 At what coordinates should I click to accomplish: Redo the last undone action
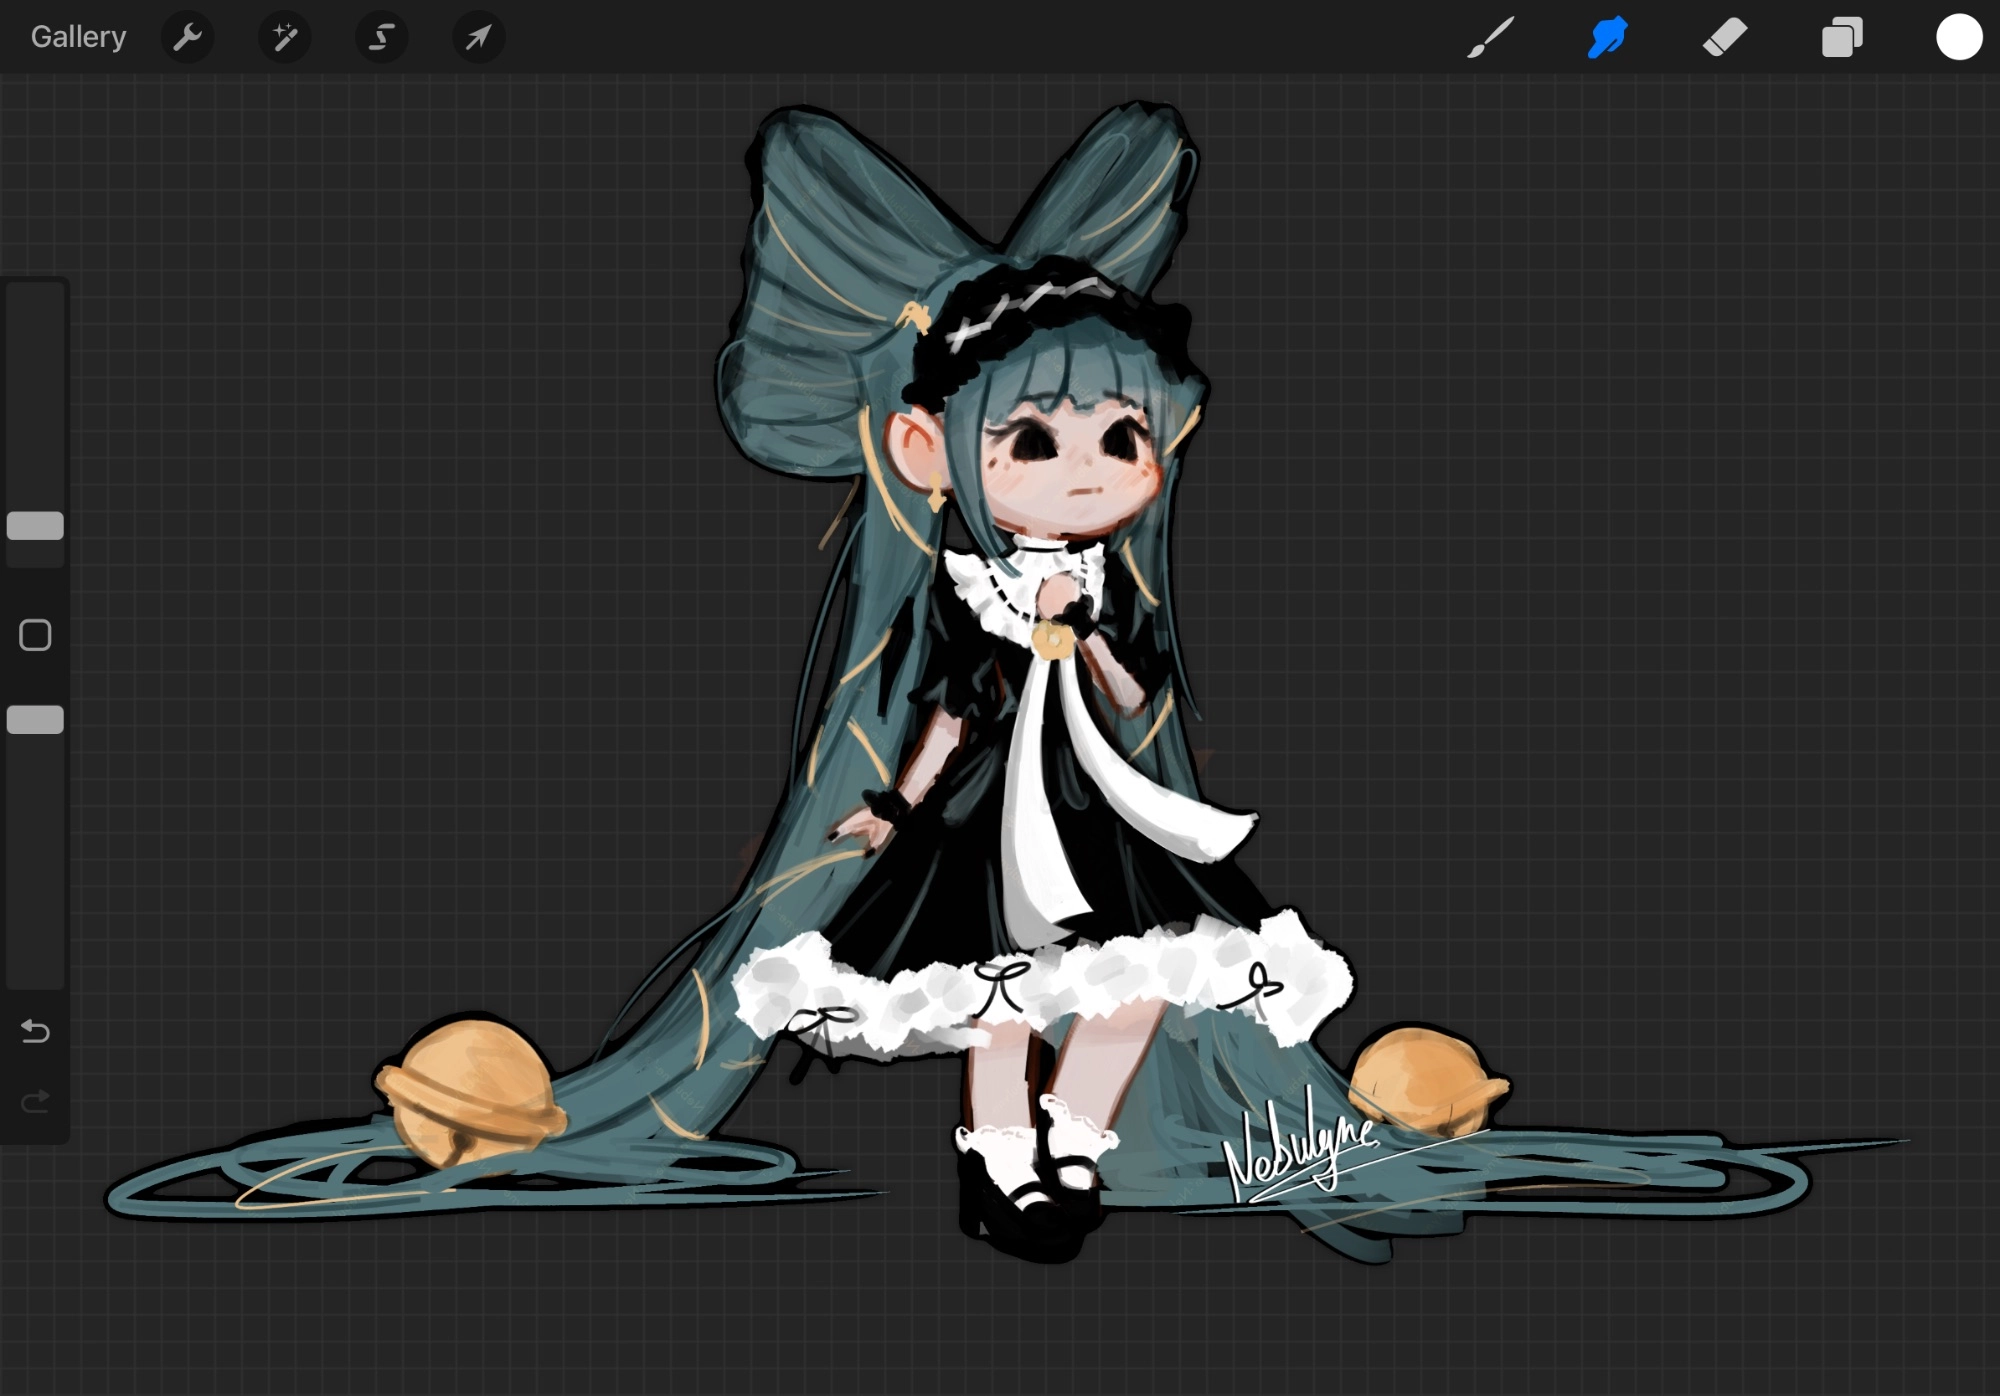point(35,1101)
